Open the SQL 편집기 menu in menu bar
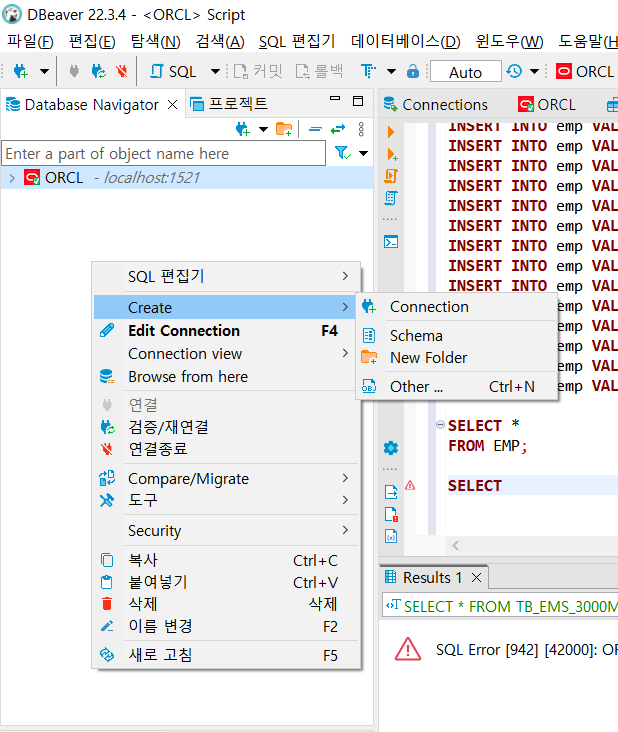 pos(297,42)
